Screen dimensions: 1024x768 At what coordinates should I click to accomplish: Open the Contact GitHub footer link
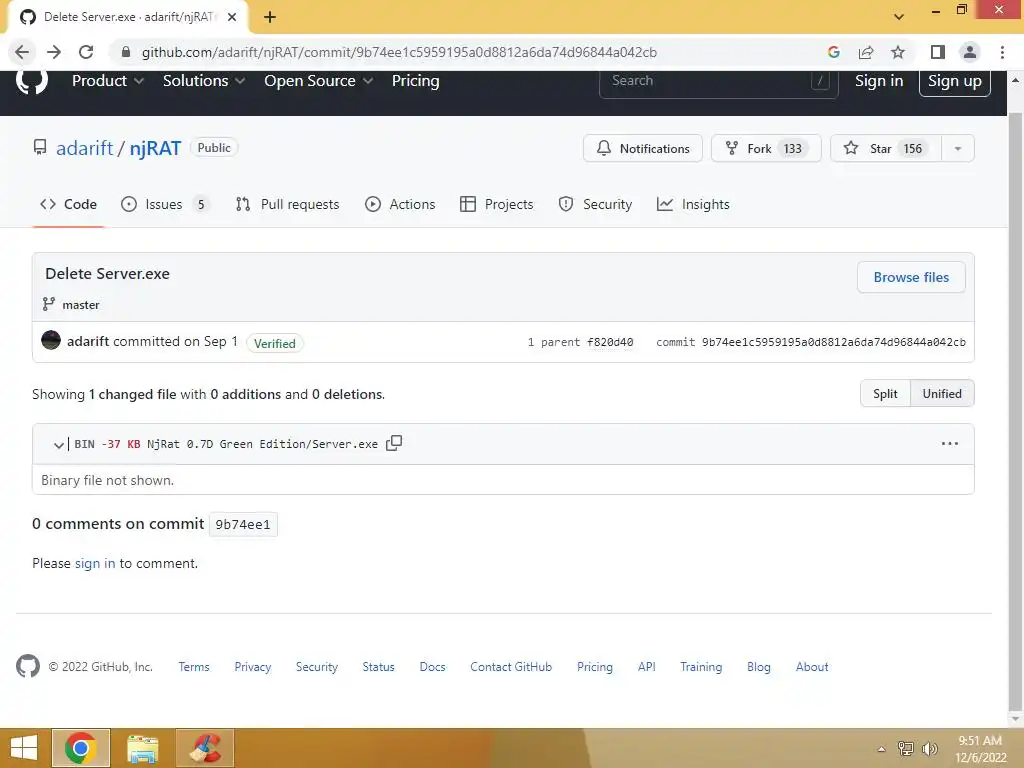coord(511,667)
